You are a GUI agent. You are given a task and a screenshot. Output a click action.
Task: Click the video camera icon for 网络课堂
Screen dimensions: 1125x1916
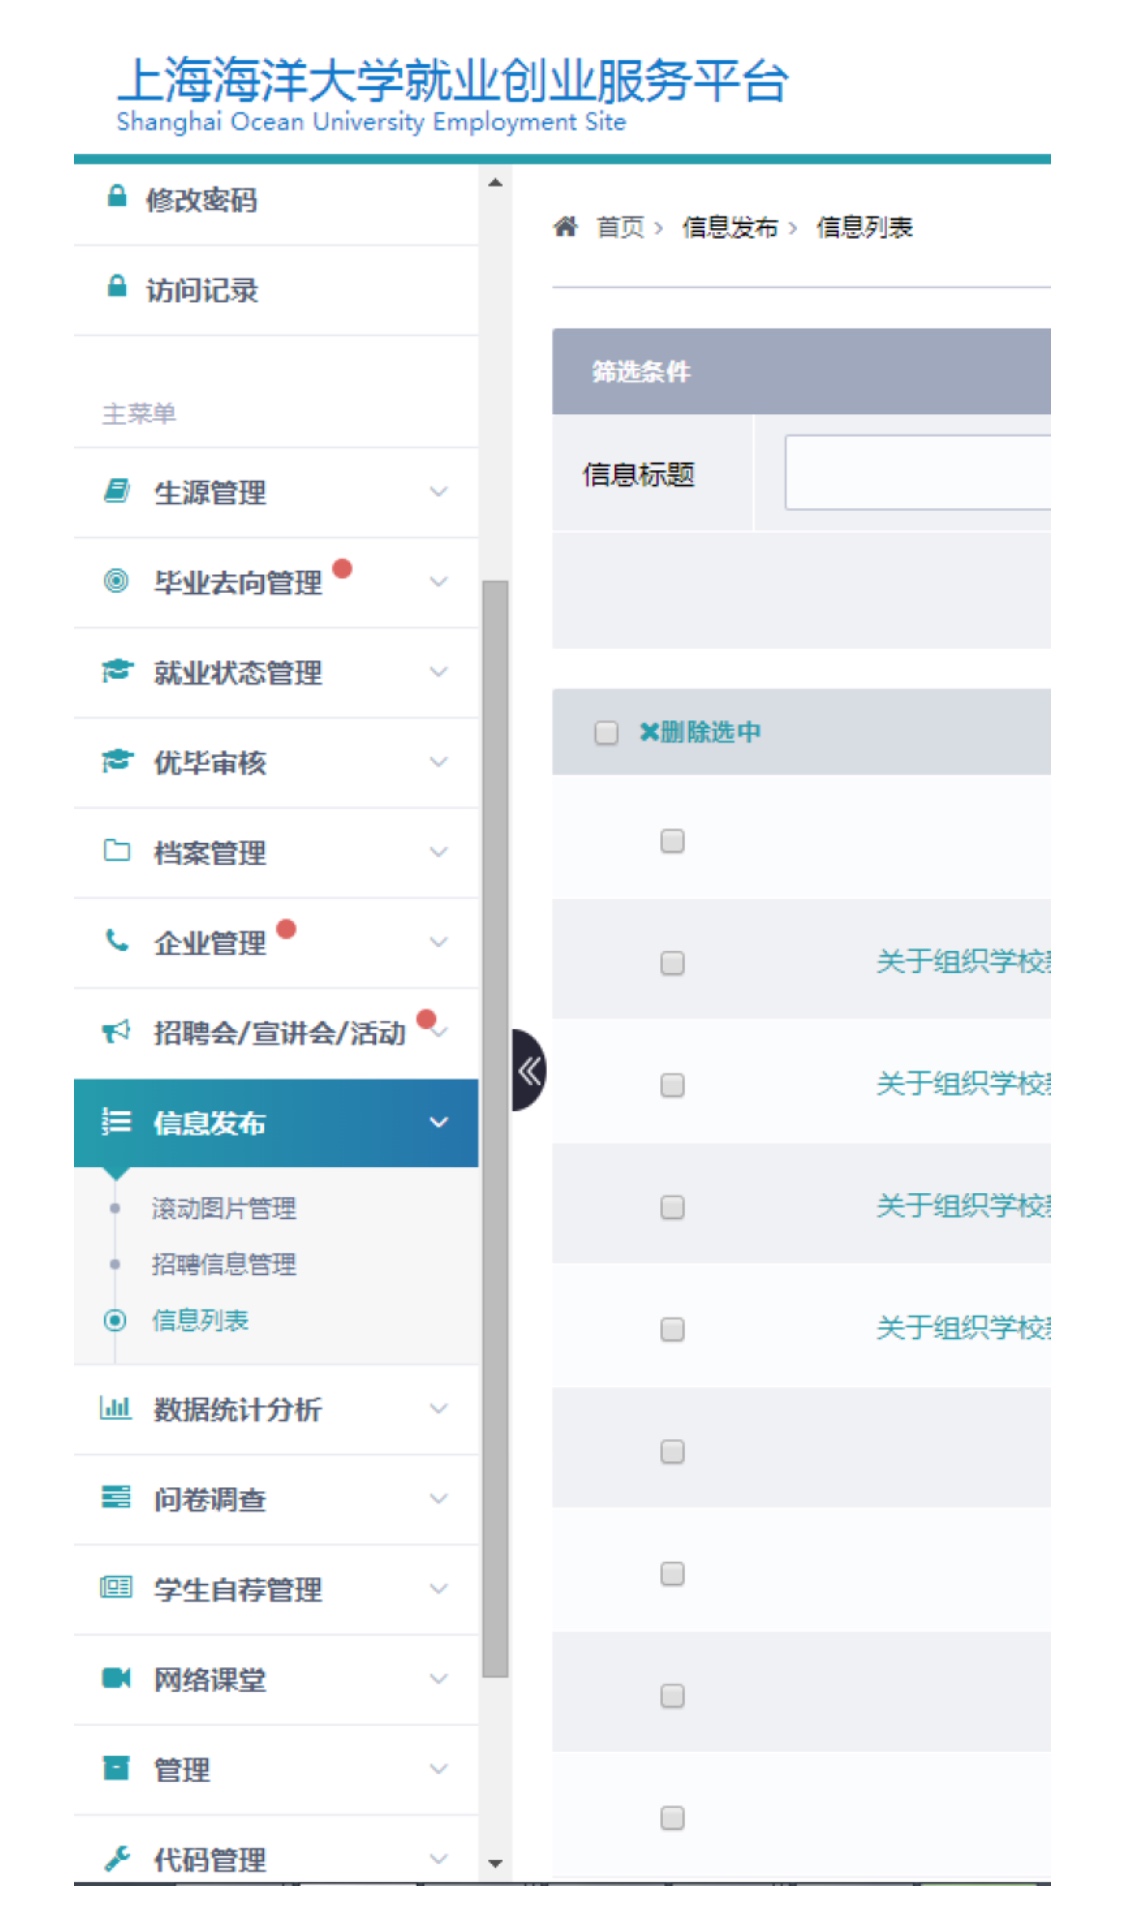point(117,1678)
